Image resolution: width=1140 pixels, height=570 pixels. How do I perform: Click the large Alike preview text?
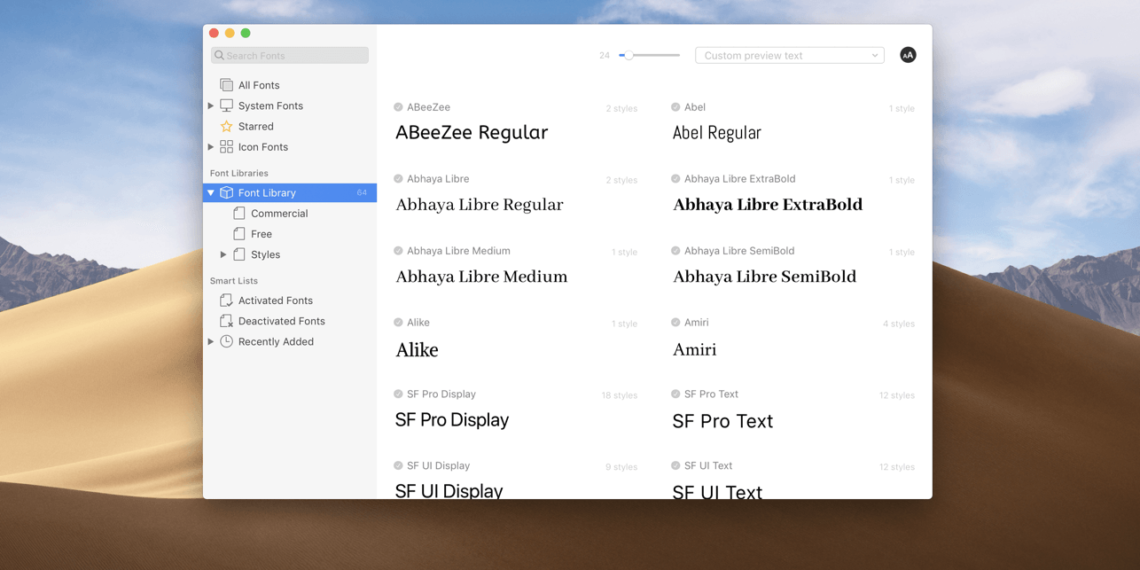click(x=417, y=350)
